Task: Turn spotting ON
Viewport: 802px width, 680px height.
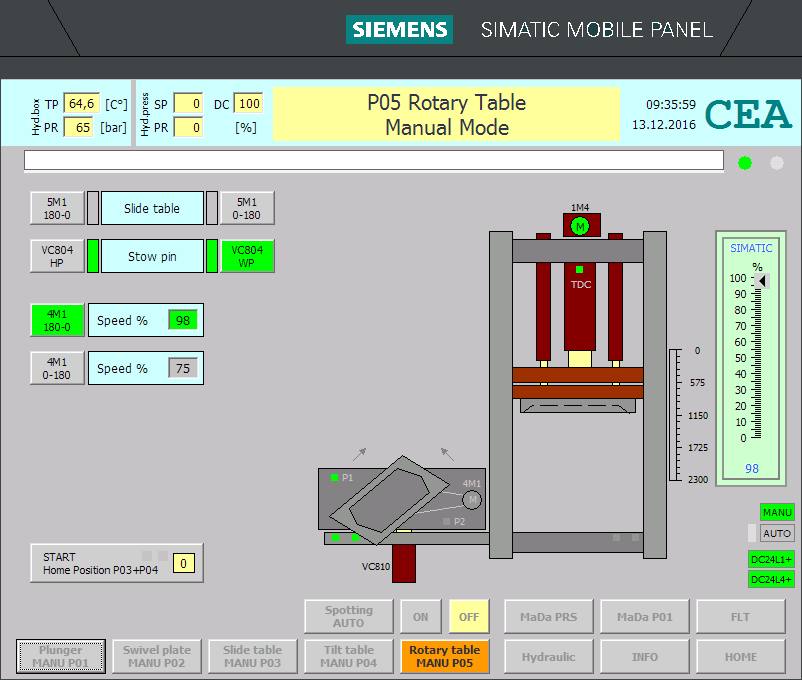Action: pos(420,617)
